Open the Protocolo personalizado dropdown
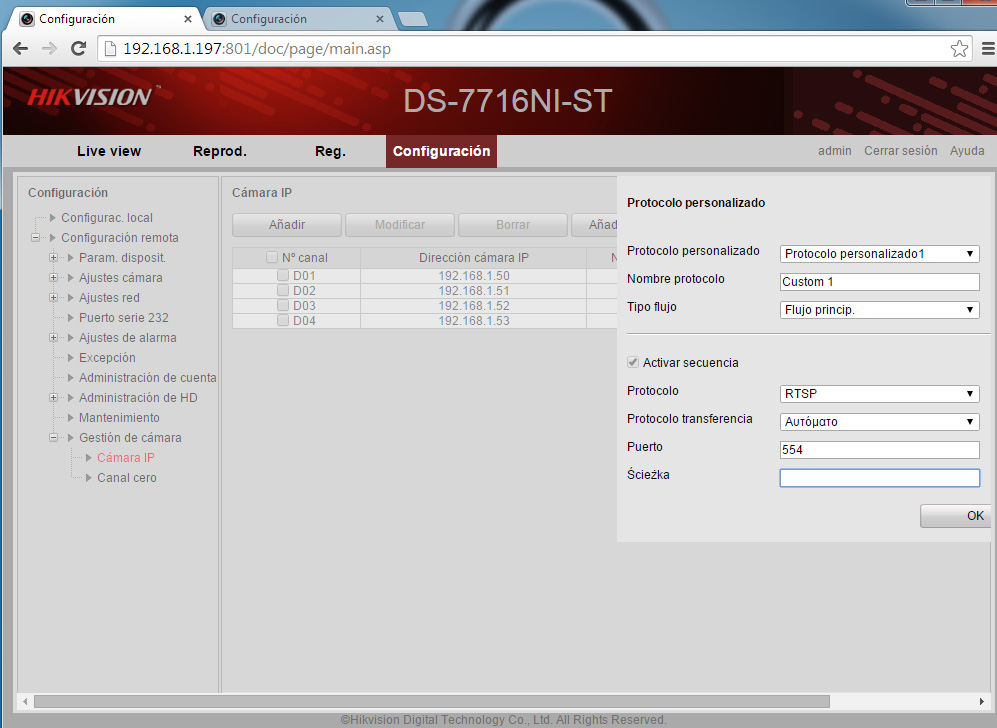Image resolution: width=997 pixels, height=728 pixels. coord(879,254)
